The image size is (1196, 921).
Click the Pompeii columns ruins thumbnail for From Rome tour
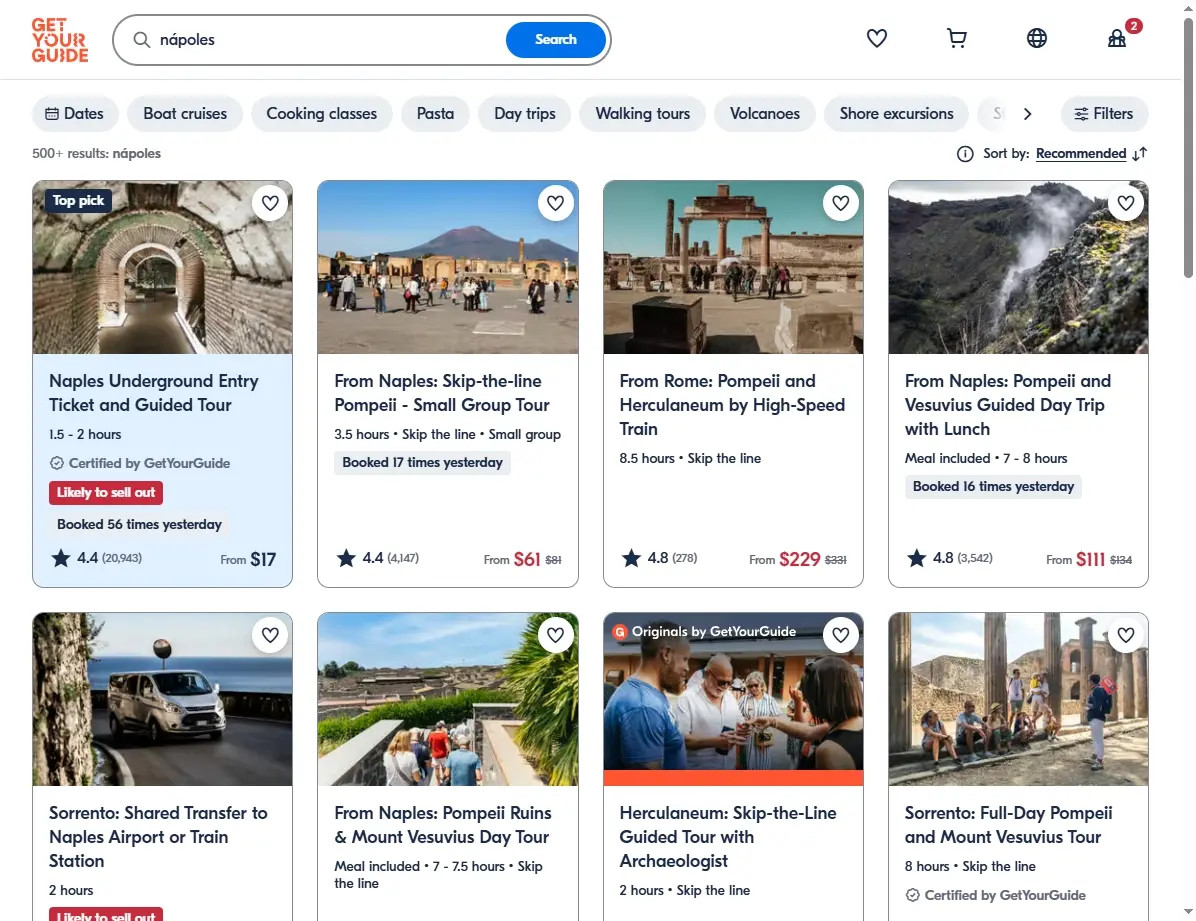pos(733,267)
